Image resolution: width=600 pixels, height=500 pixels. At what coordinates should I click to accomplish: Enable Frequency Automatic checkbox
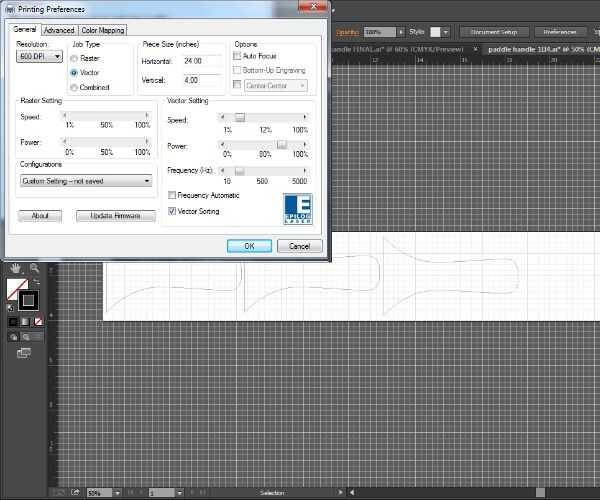(x=172, y=195)
